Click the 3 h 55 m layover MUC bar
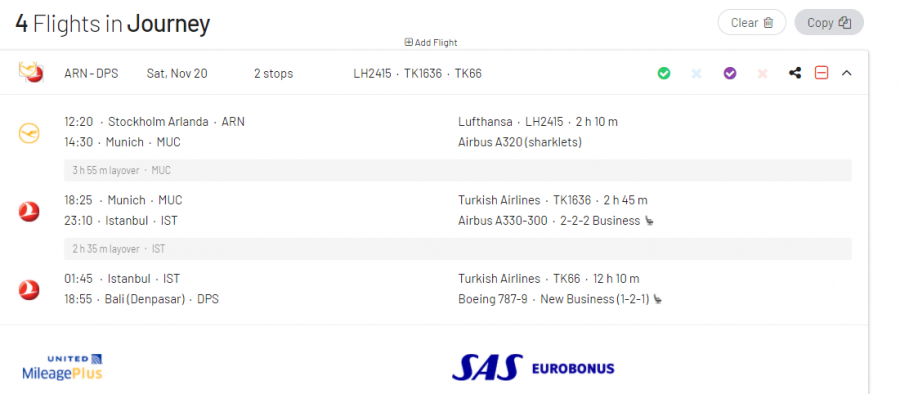The width and height of the screenshot is (900, 394). pos(457,171)
